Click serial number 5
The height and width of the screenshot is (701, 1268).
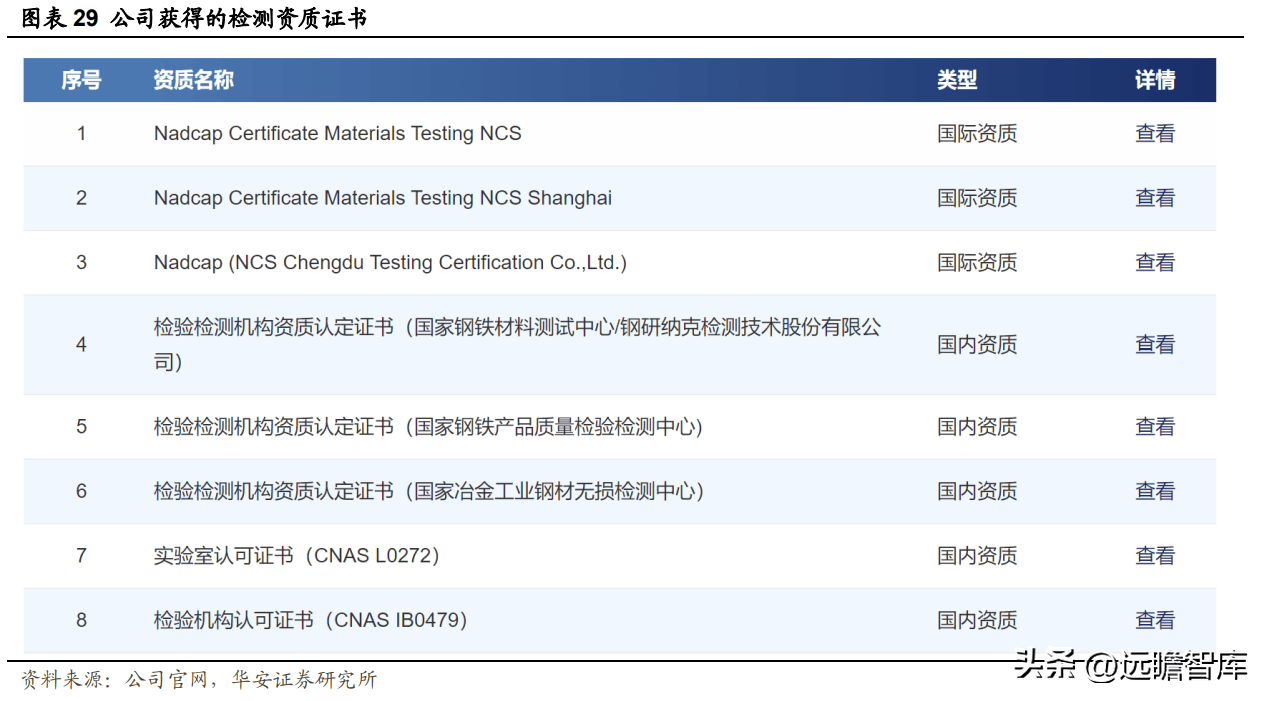pos(82,426)
